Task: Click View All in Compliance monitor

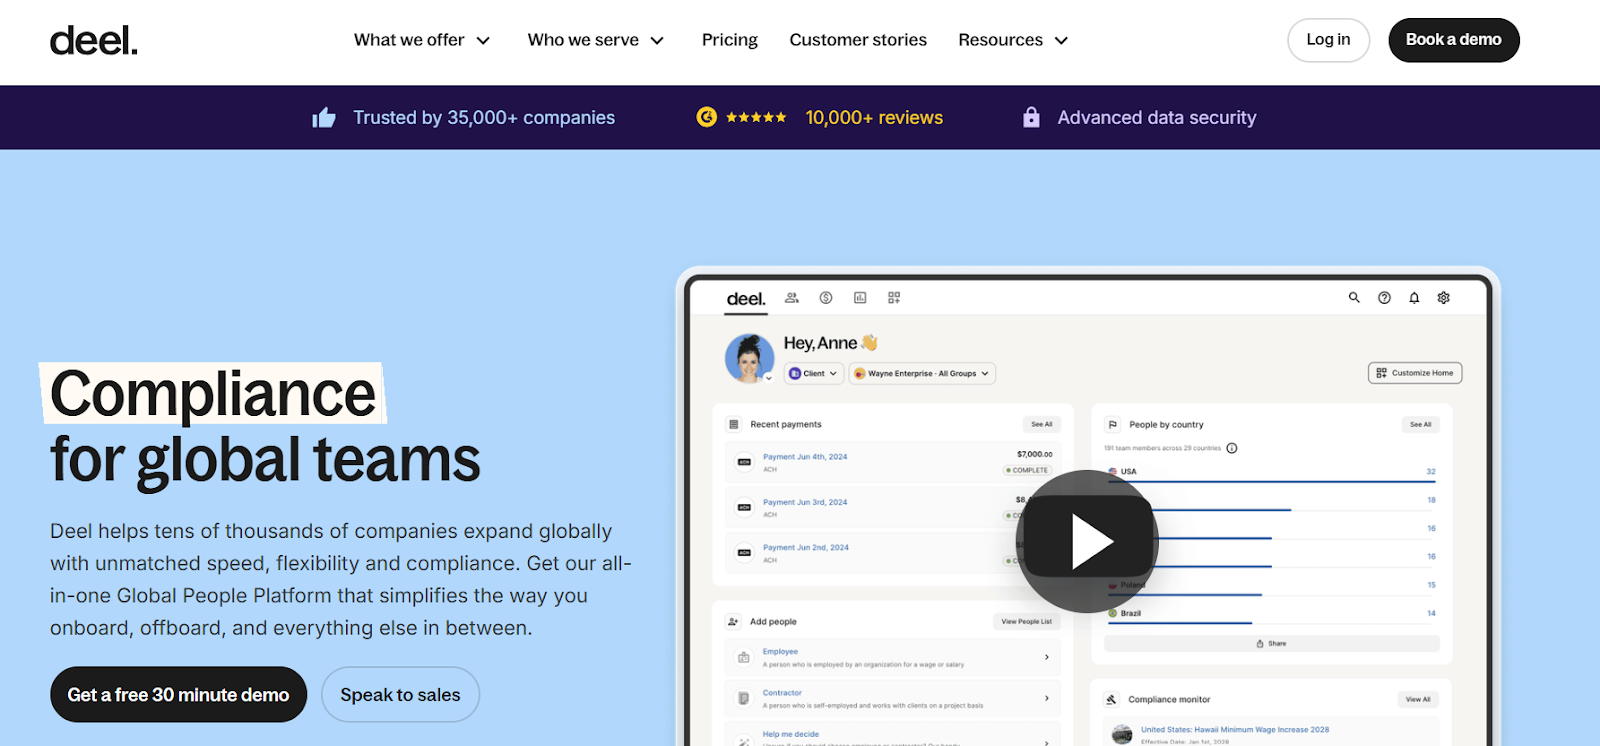Action: (x=1418, y=699)
